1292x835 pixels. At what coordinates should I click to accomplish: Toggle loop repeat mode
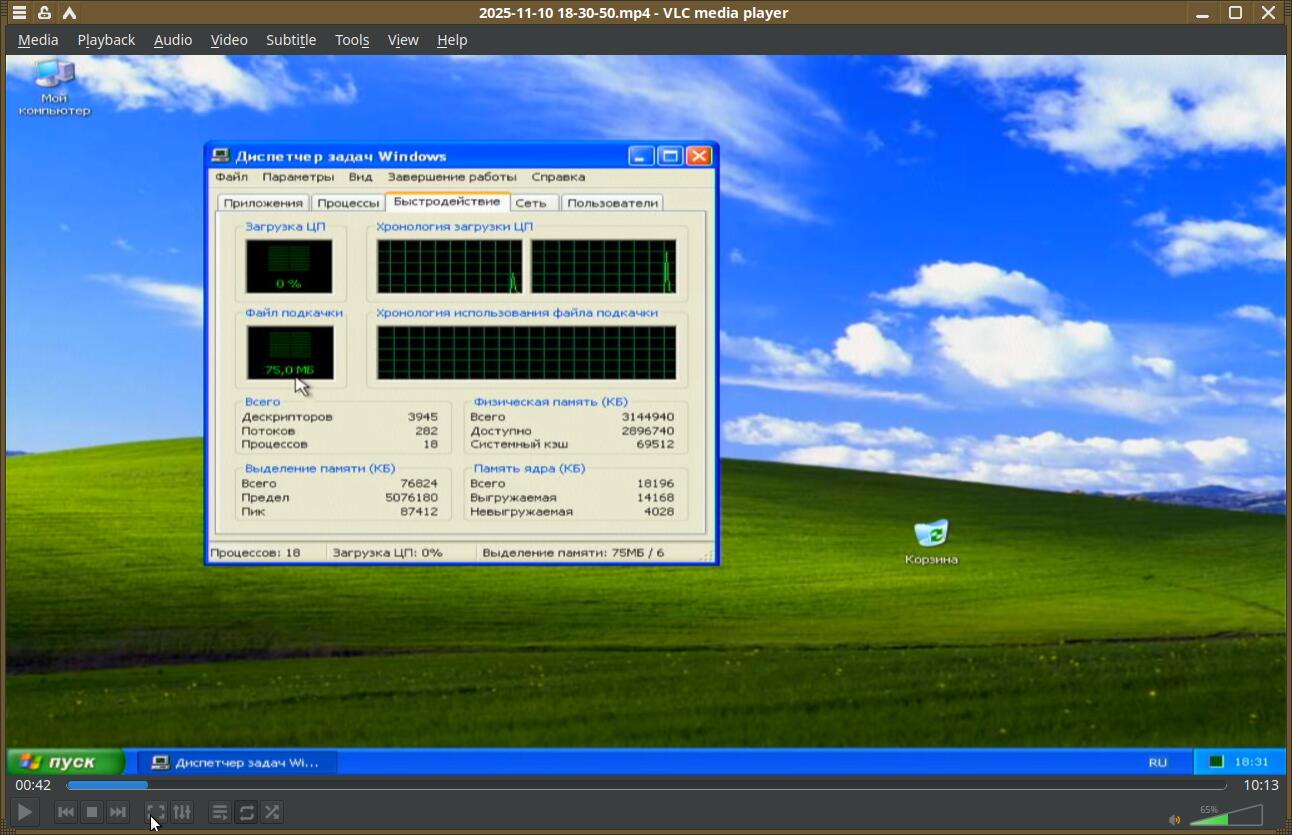click(x=246, y=812)
